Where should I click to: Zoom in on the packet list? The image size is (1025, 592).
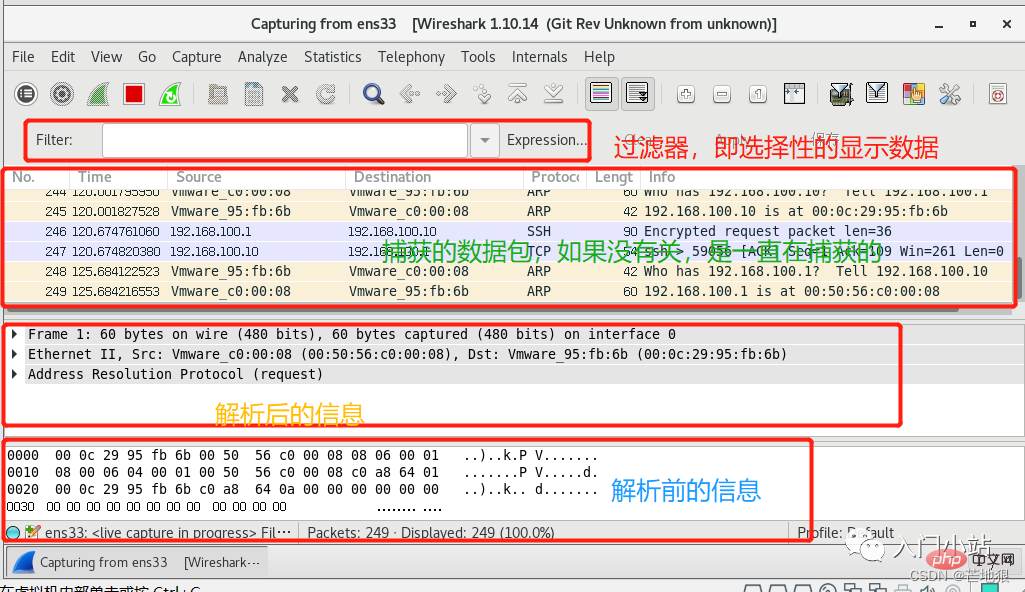[685, 93]
